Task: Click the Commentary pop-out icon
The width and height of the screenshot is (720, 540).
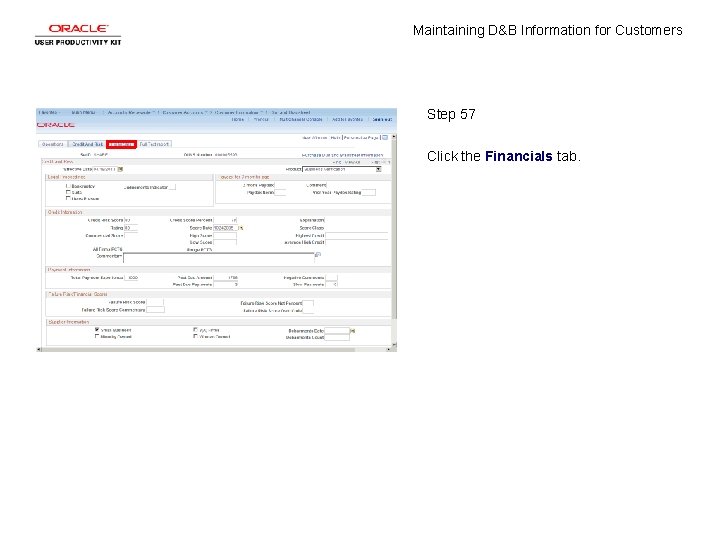Action: tap(318, 255)
